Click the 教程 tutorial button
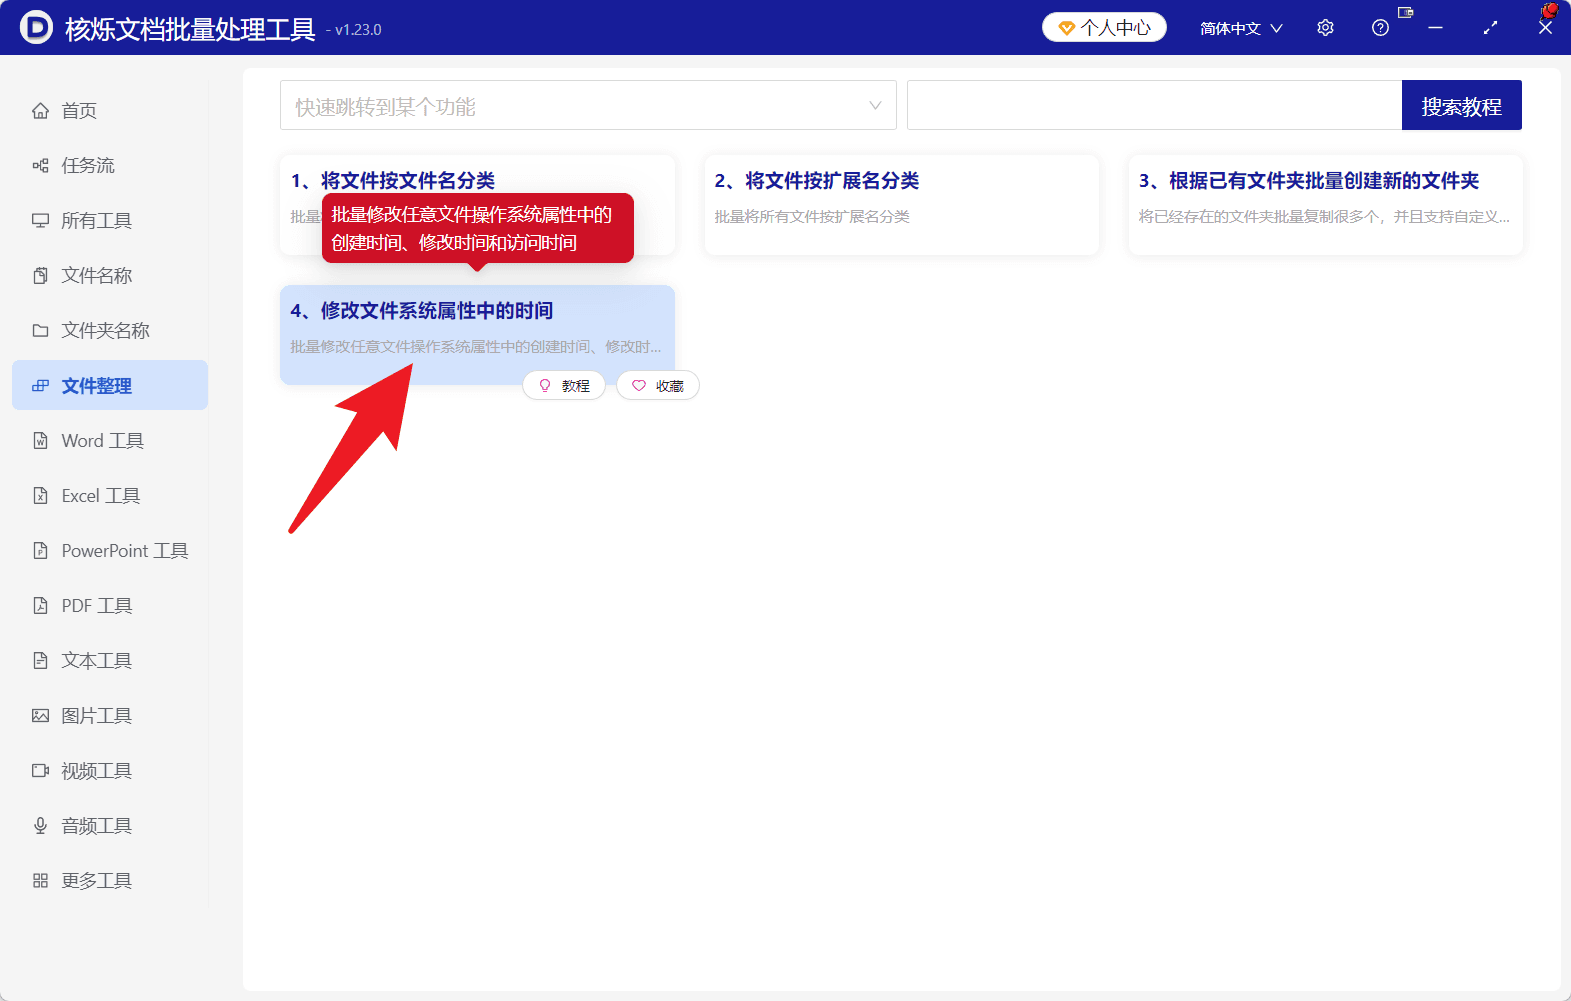The width and height of the screenshot is (1571, 1001). (x=564, y=385)
